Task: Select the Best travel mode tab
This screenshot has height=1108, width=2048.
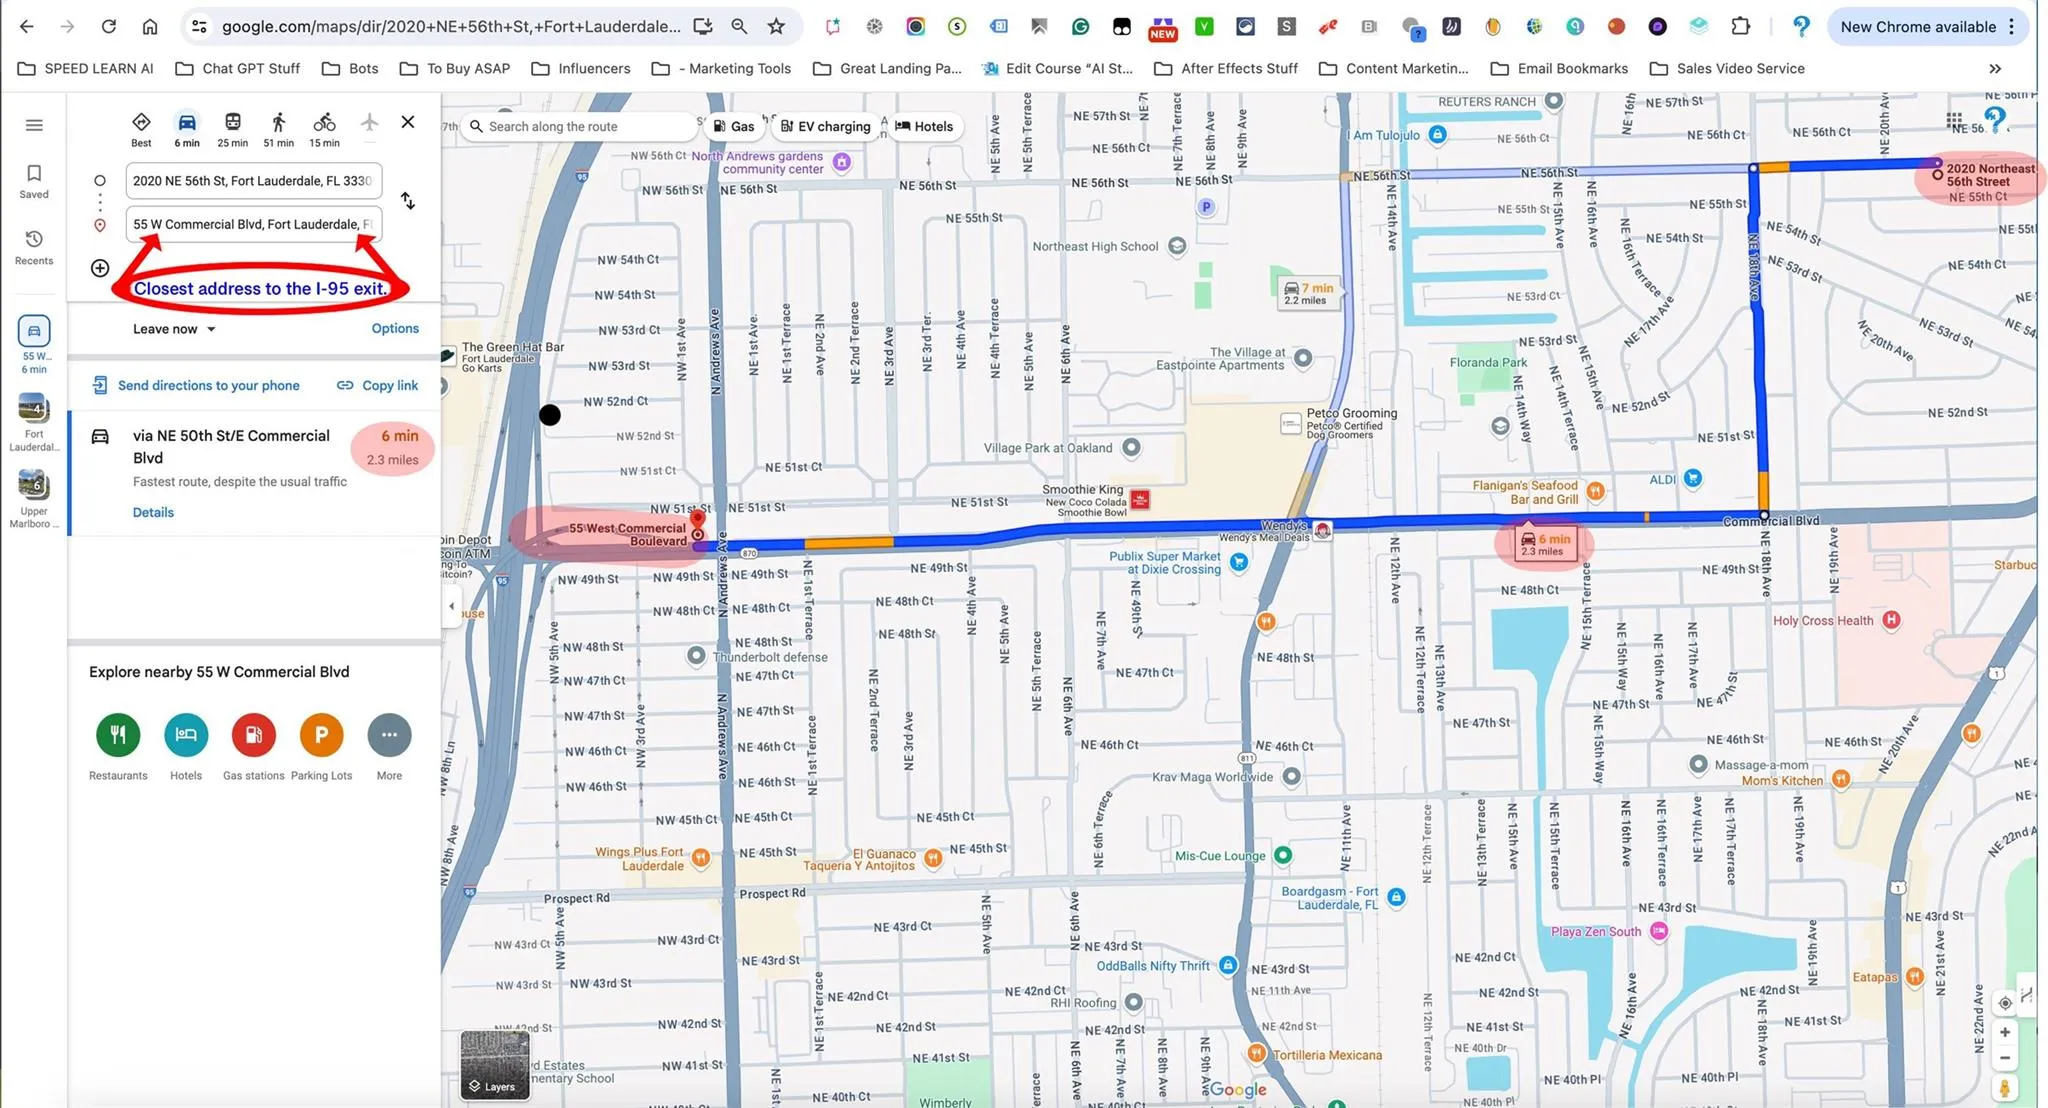Action: point(141,128)
